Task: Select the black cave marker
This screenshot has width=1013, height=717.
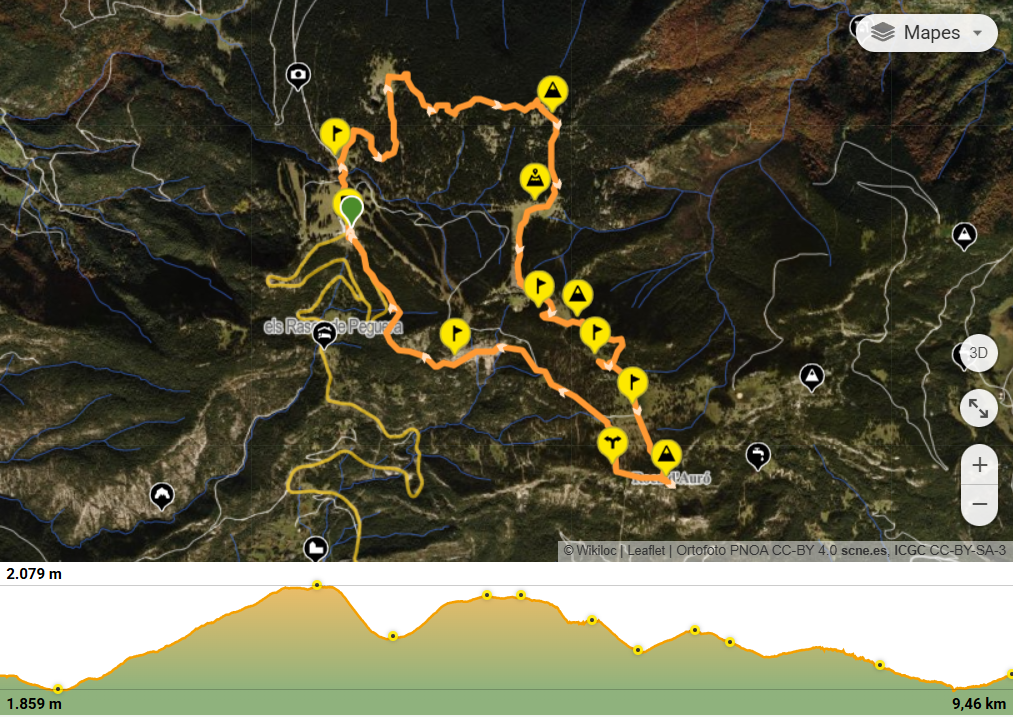Action: click(162, 497)
